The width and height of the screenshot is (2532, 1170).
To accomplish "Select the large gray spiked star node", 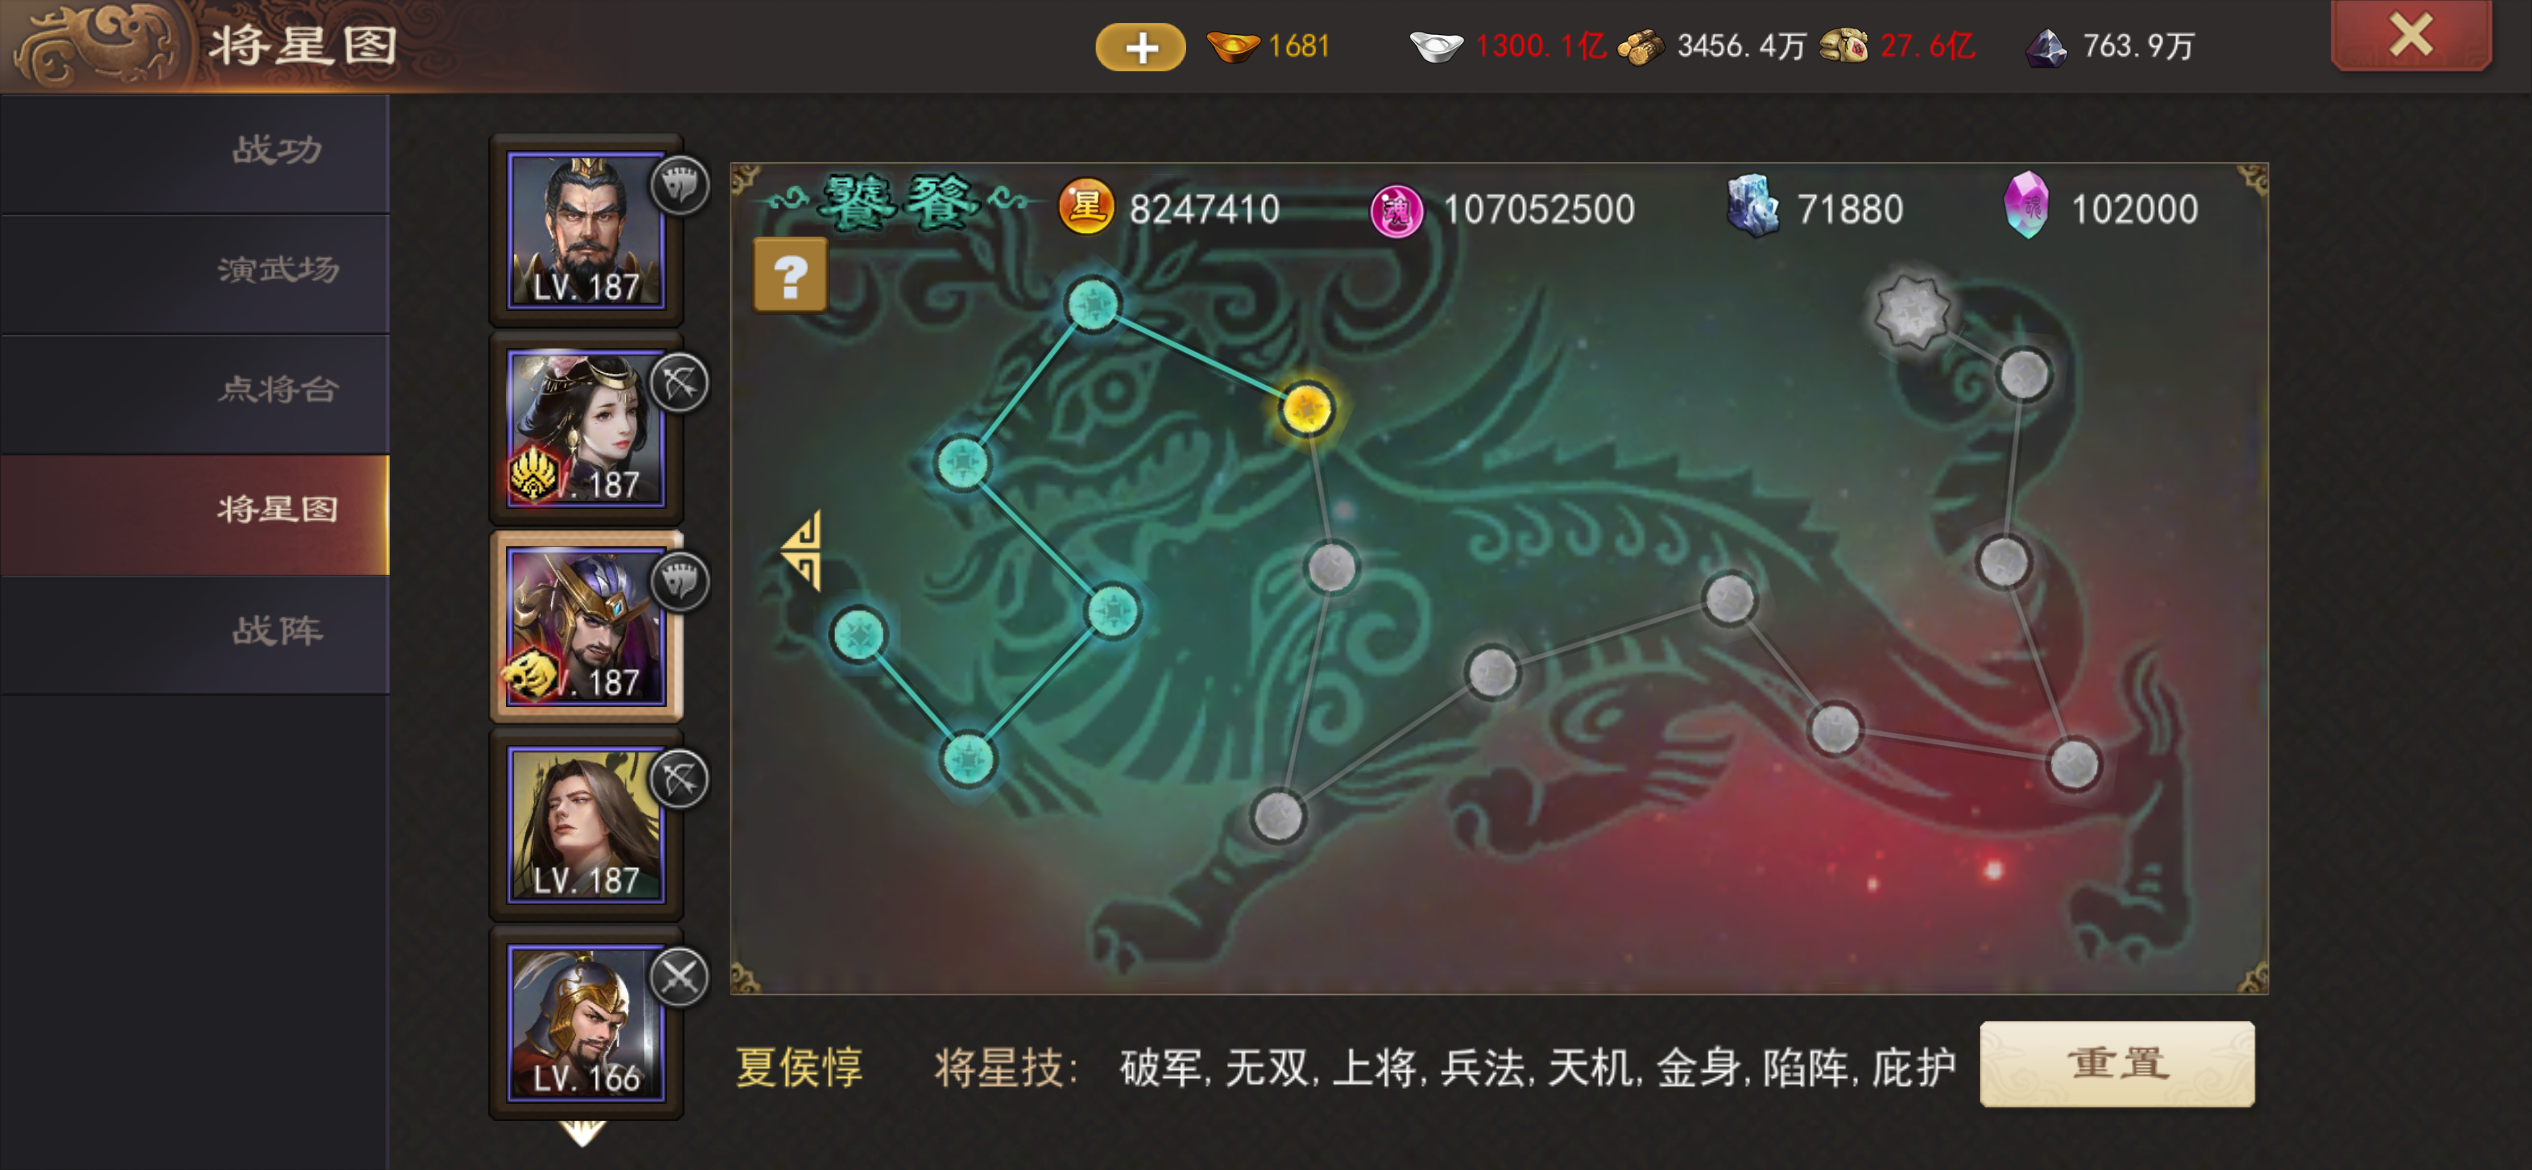I will coord(1911,312).
